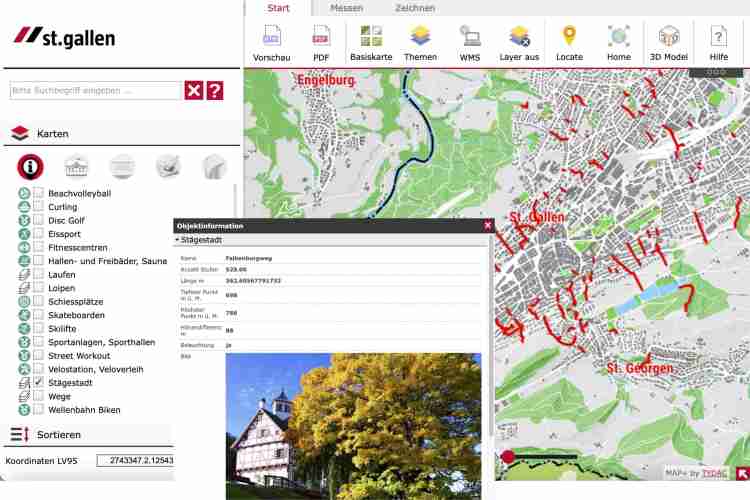Expand the Sortieren section
The image size is (750, 500).
pos(58,434)
